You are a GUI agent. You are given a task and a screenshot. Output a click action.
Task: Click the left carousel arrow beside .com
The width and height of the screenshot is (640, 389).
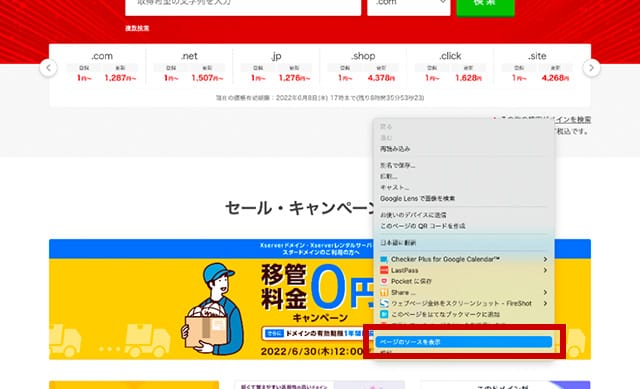point(49,68)
